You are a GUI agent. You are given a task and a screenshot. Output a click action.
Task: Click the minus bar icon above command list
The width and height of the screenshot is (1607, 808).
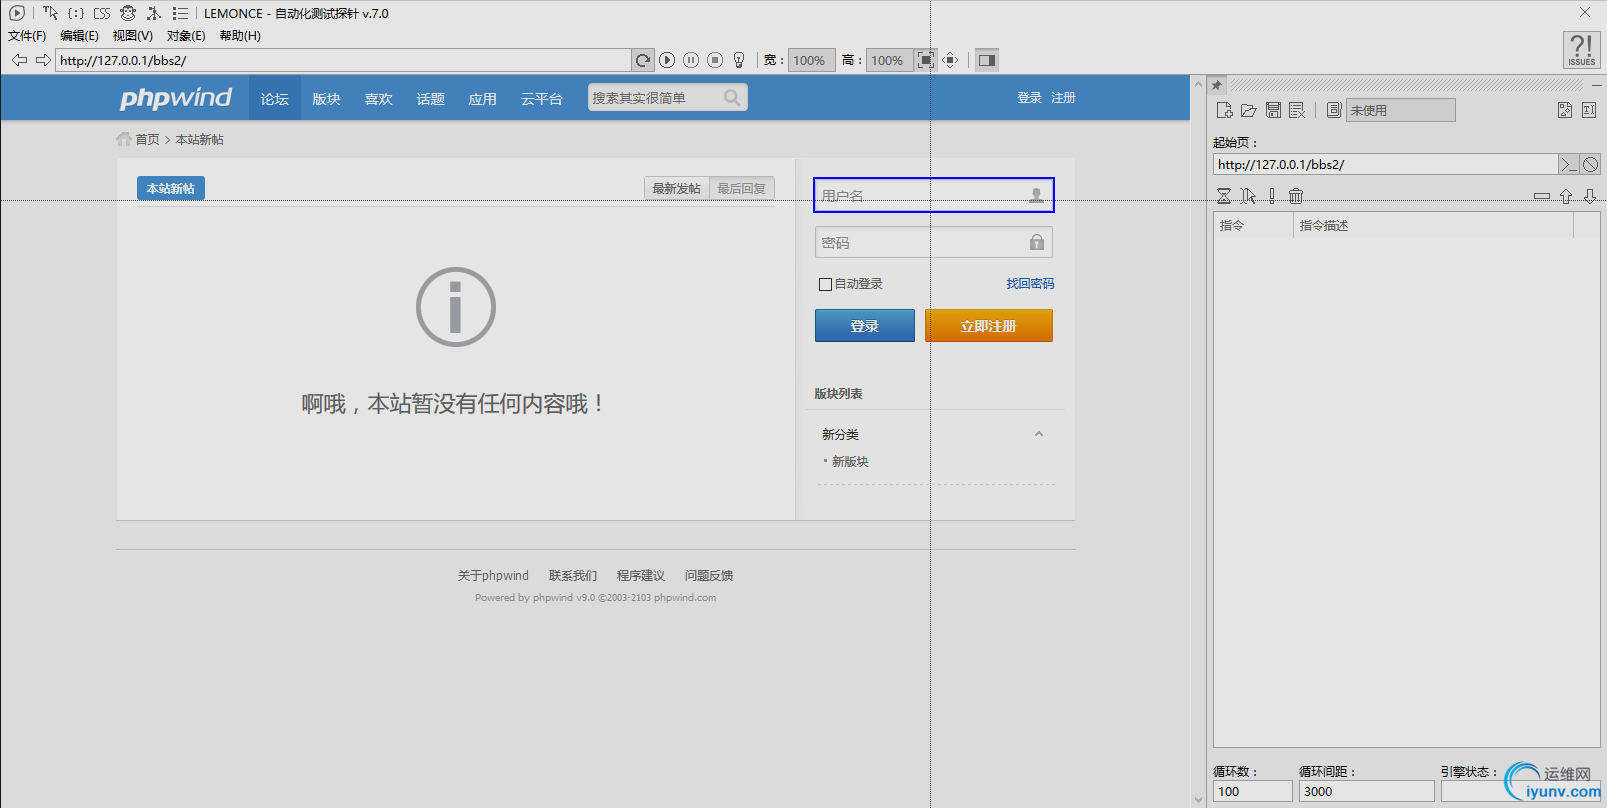point(1542,196)
